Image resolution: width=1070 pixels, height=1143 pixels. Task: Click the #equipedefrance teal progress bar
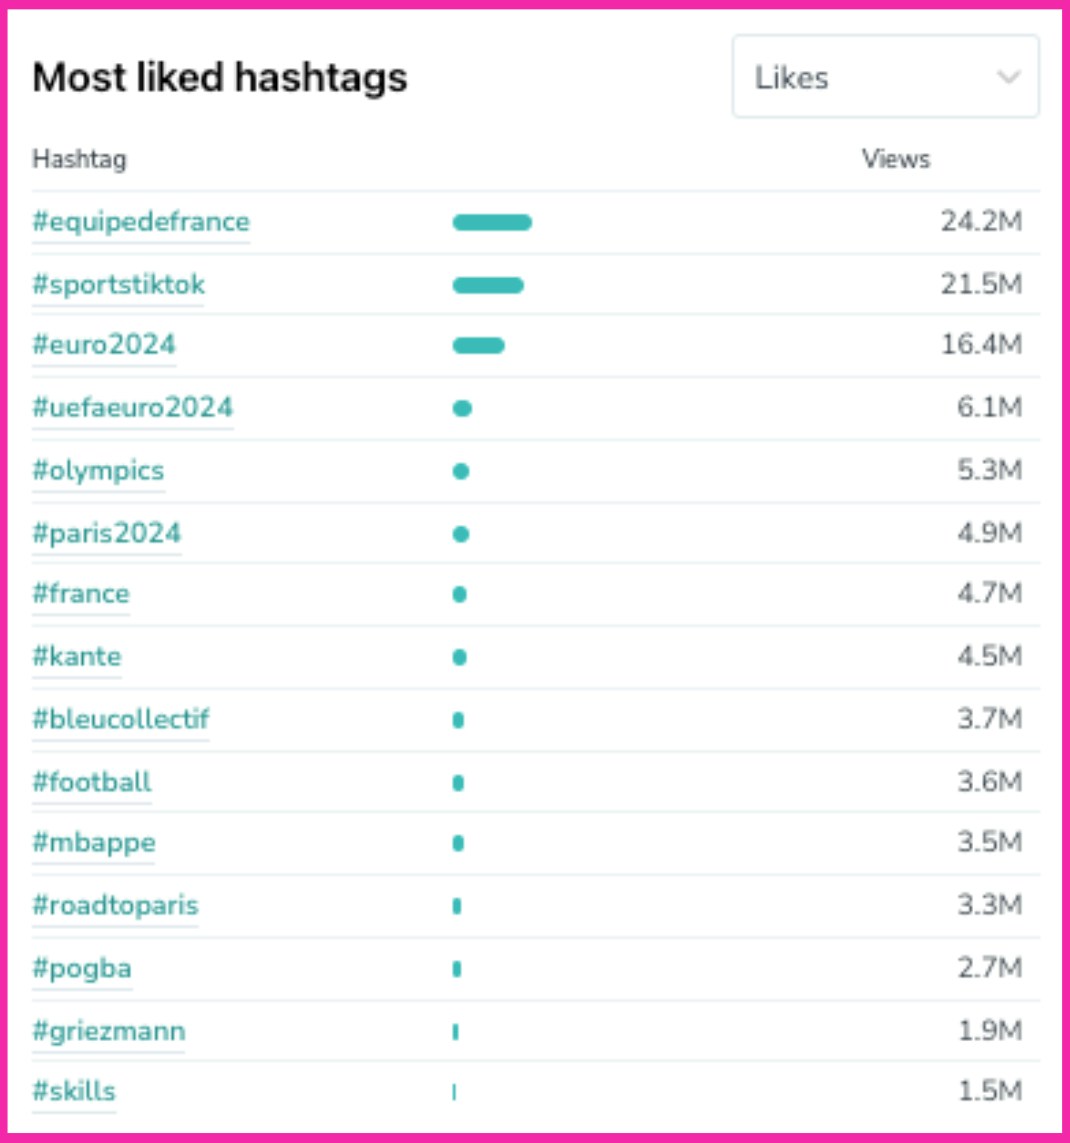[x=492, y=222]
